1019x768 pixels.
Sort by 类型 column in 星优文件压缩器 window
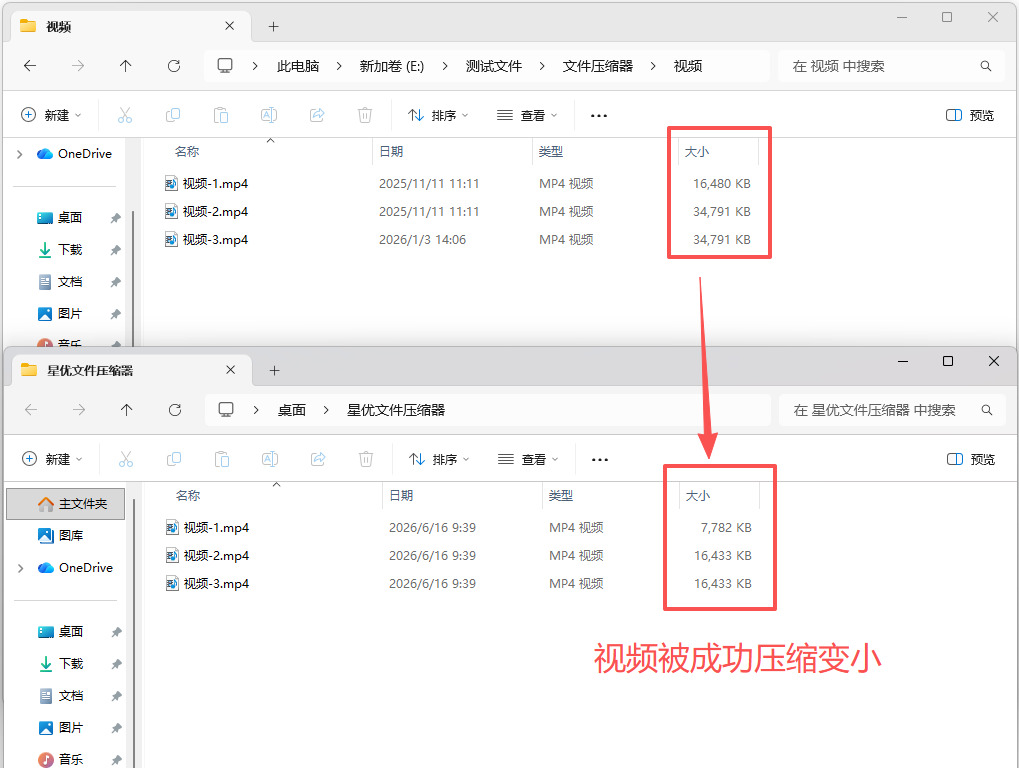610,495
